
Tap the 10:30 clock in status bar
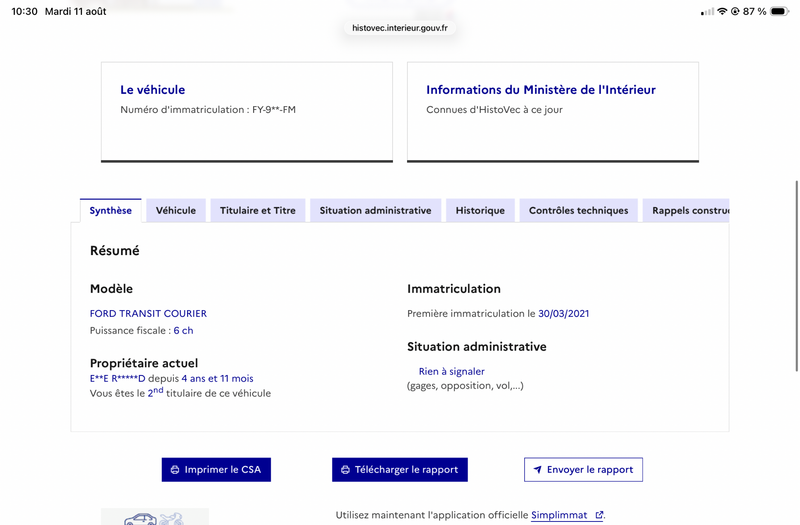coord(24,11)
